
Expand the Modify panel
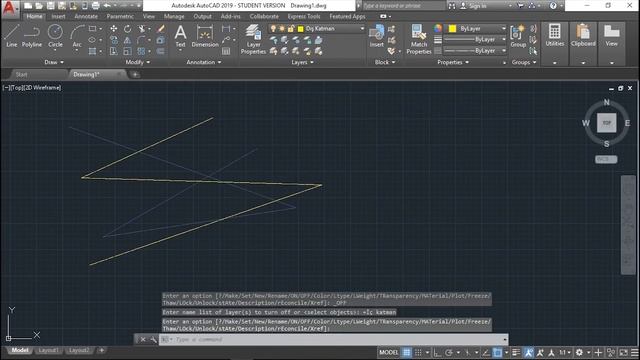pyautogui.click(x=138, y=62)
